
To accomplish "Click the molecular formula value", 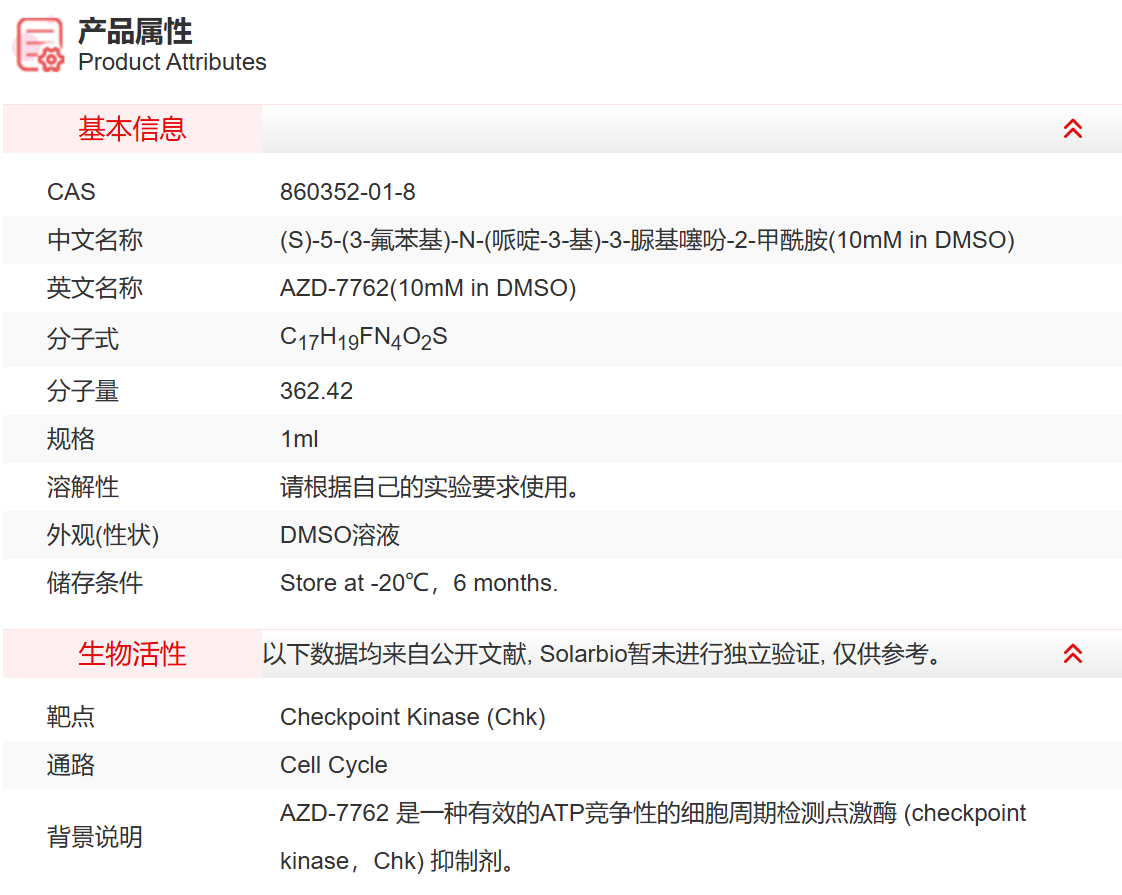I will point(364,337).
